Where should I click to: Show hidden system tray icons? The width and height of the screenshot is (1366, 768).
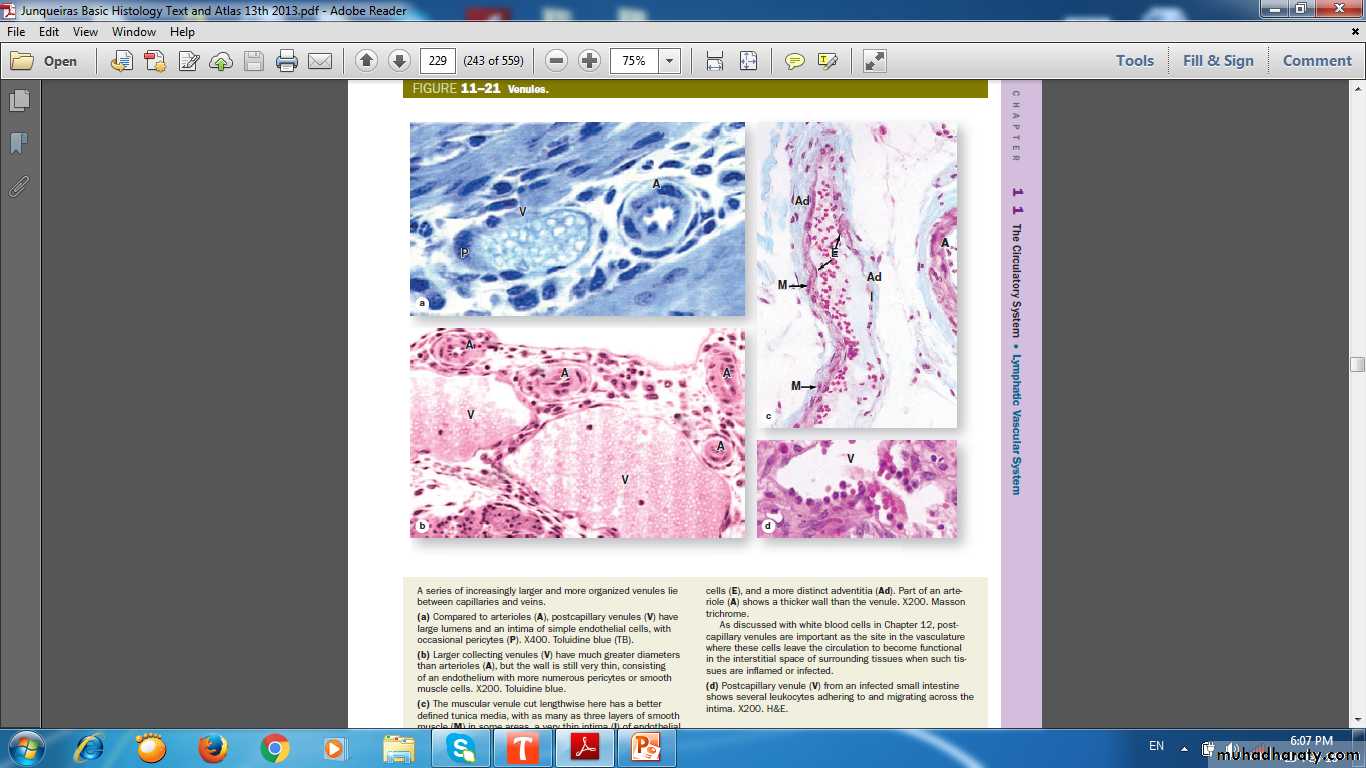tap(1184, 747)
